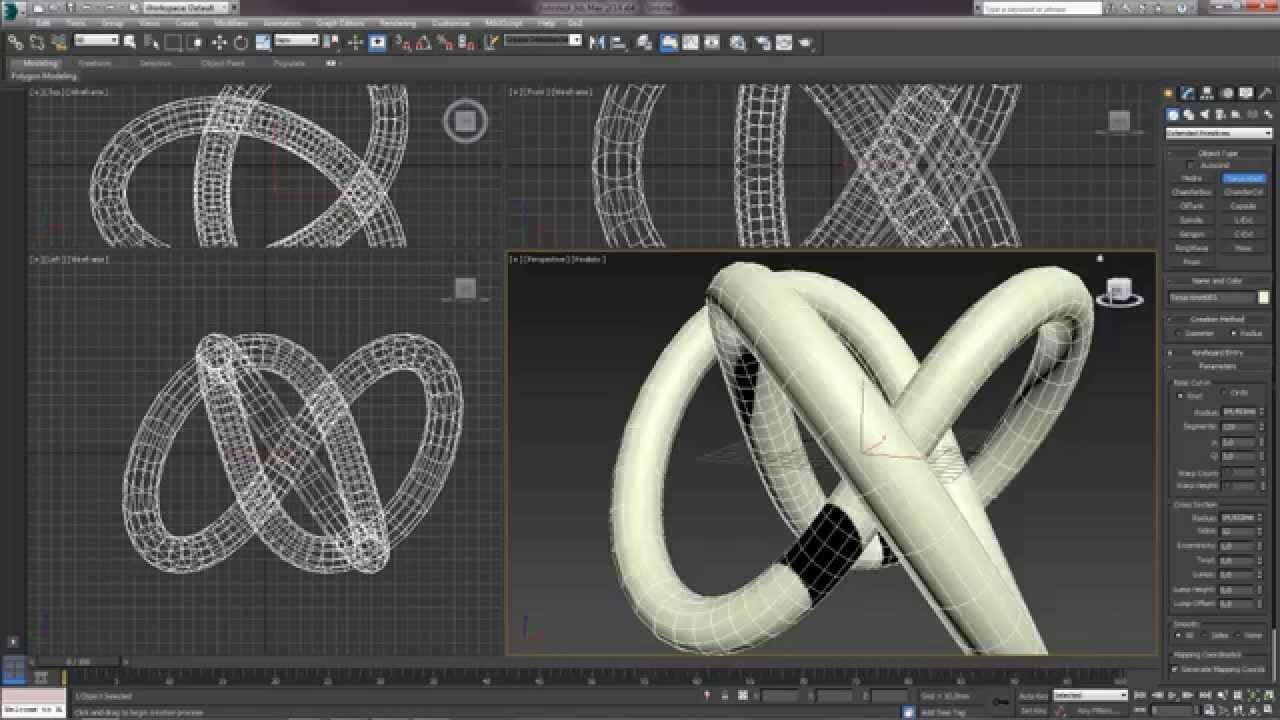Pick the Rectangular Selection Region tool
1280x720 pixels.
click(173, 42)
